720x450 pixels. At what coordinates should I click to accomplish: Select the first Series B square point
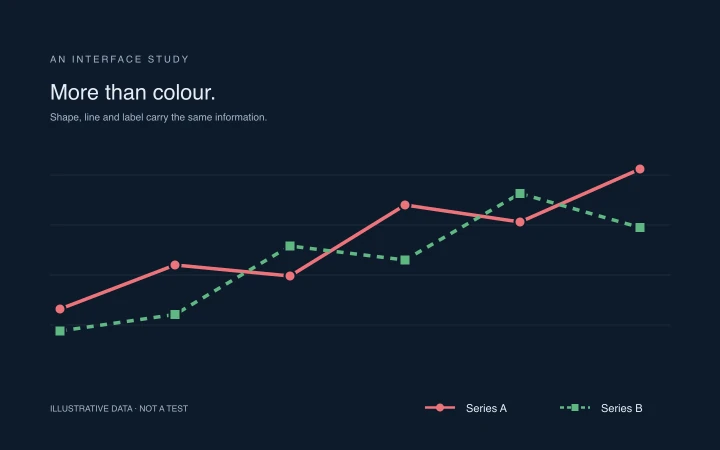click(60, 331)
